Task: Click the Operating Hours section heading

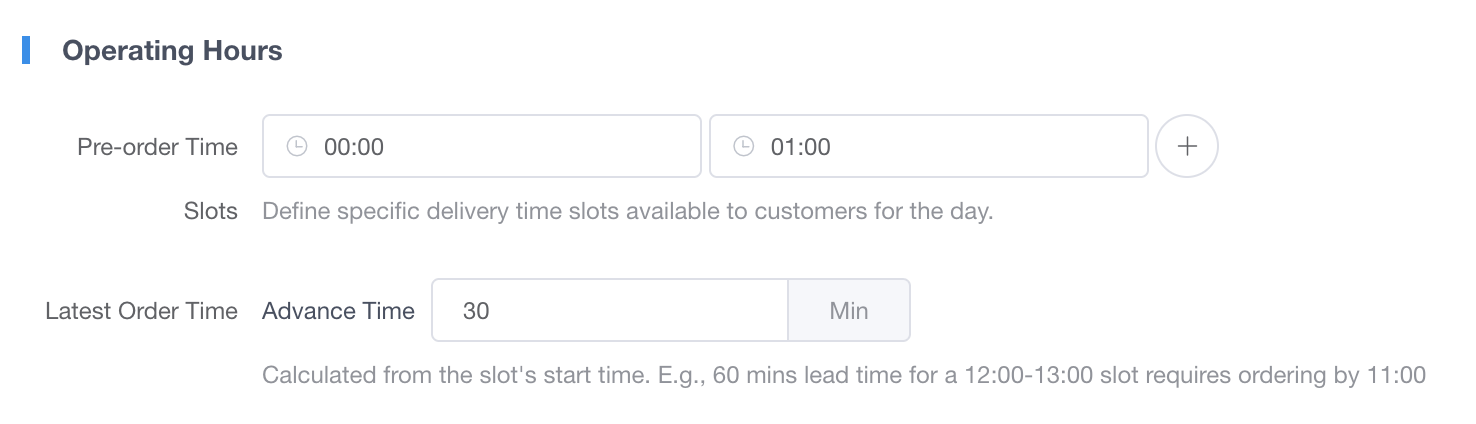Action: [x=172, y=51]
